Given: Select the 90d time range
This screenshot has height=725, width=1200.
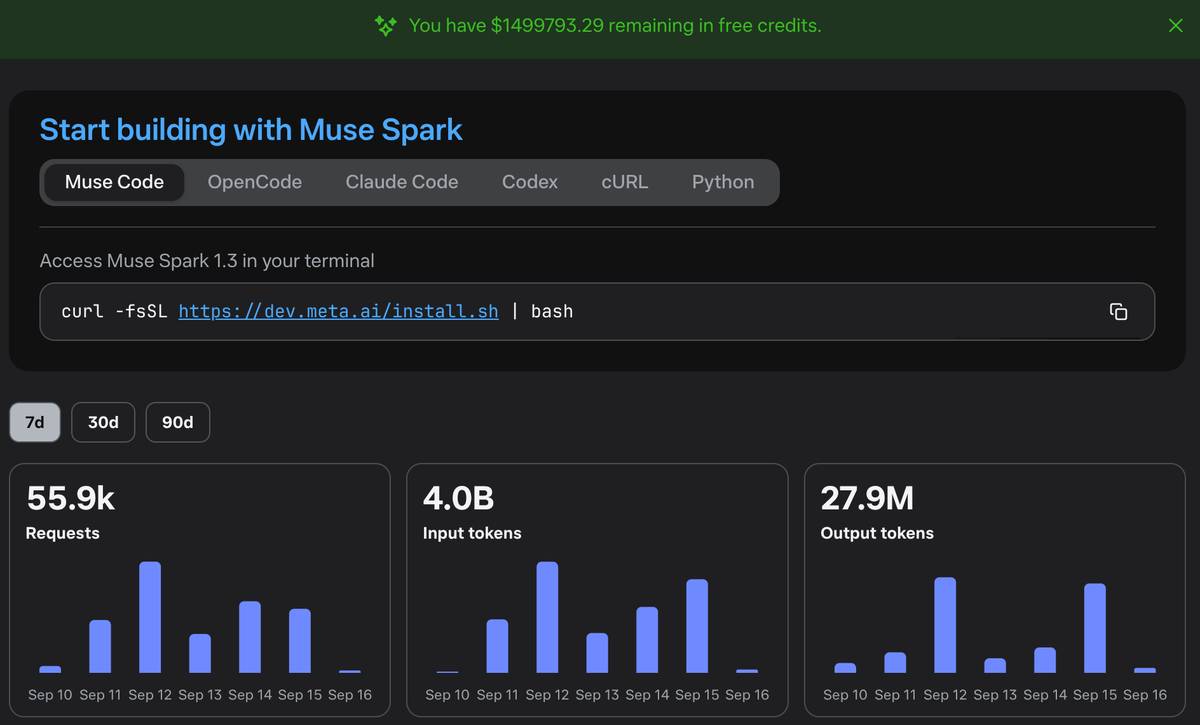Looking at the screenshot, I should pos(178,422).
